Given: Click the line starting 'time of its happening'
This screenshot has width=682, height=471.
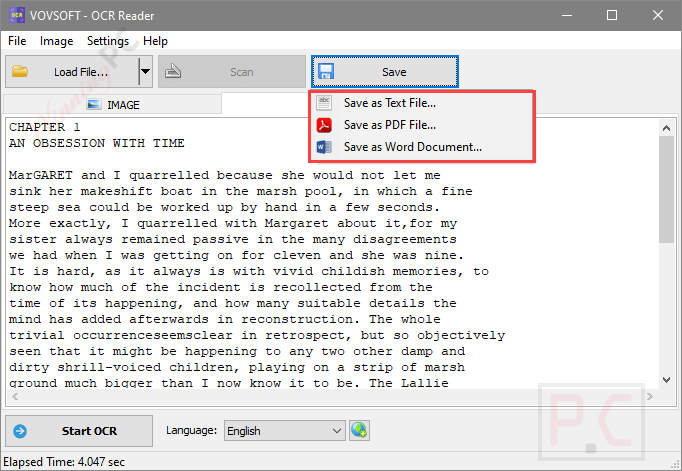Looking at the screenshot, I should pos(233,304).
